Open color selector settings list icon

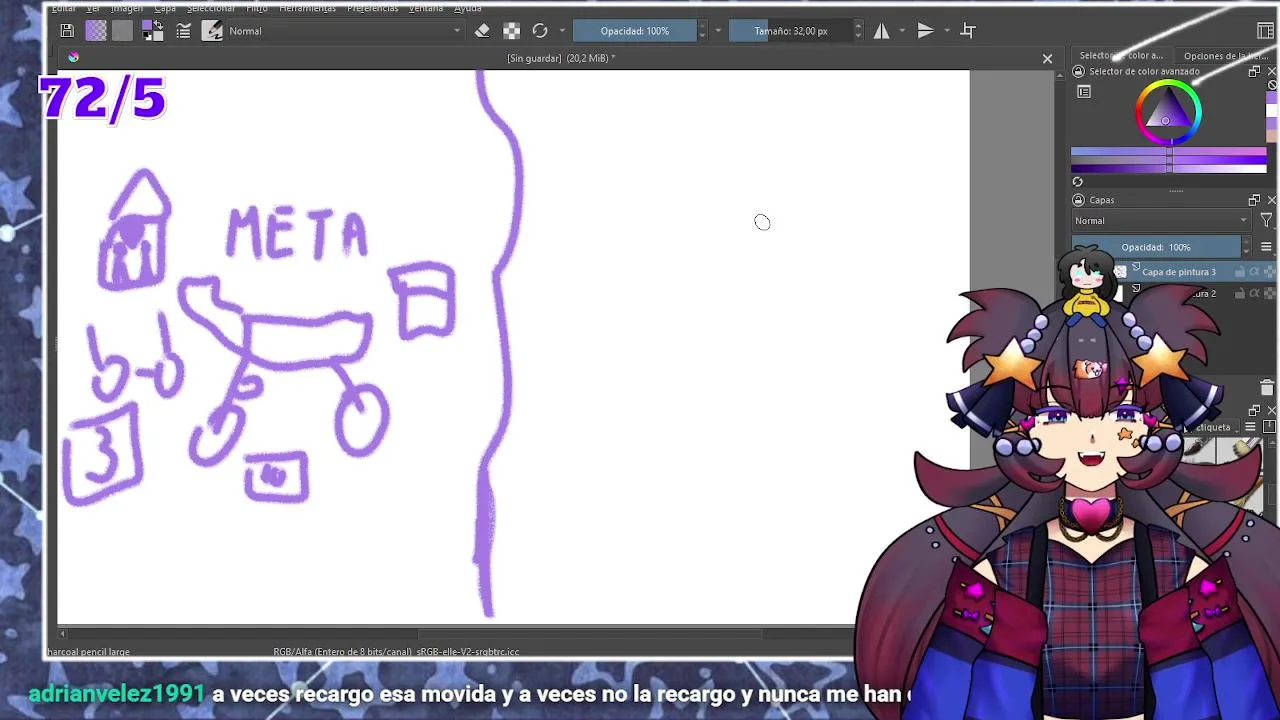[1084, 92]
